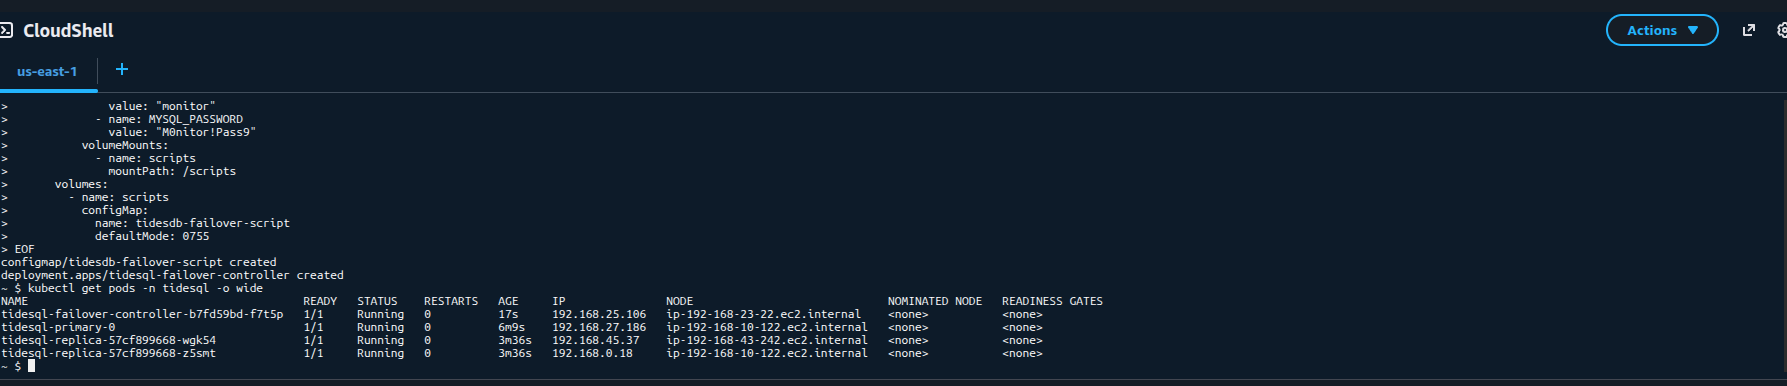Click the 'name: MYSQL_PASSWORD' line
This screenshot has height=386, width=1787.
169,119
